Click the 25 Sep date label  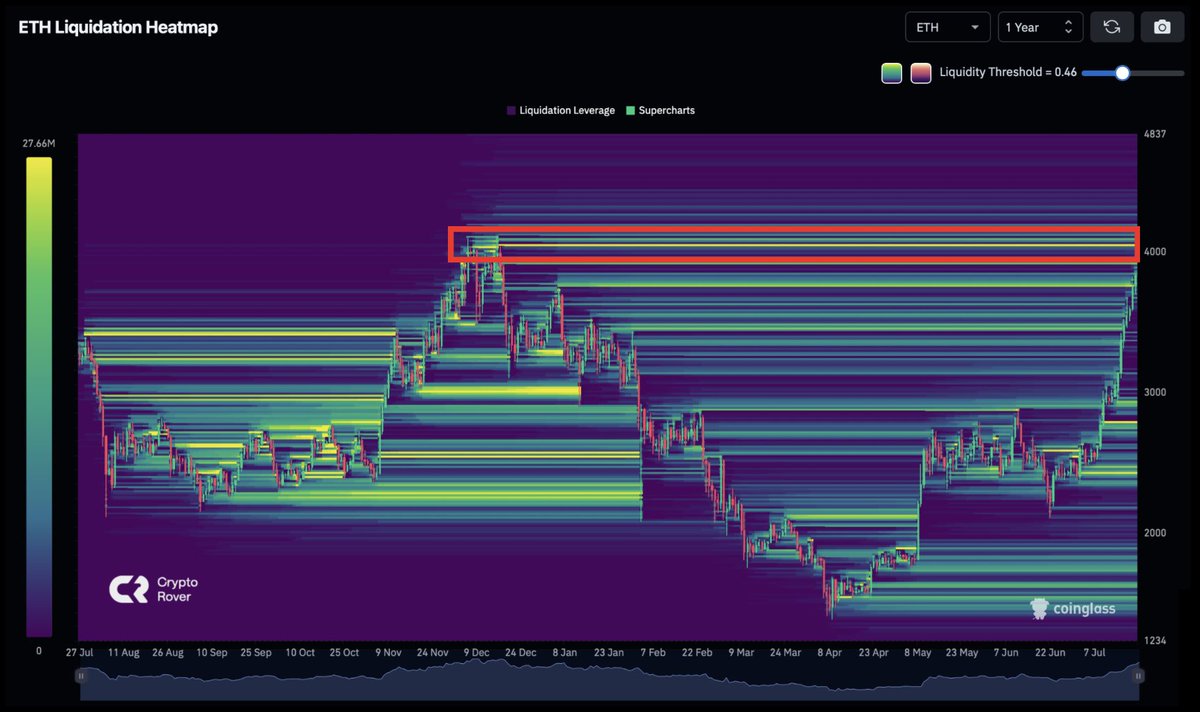[x=255, y=653]
